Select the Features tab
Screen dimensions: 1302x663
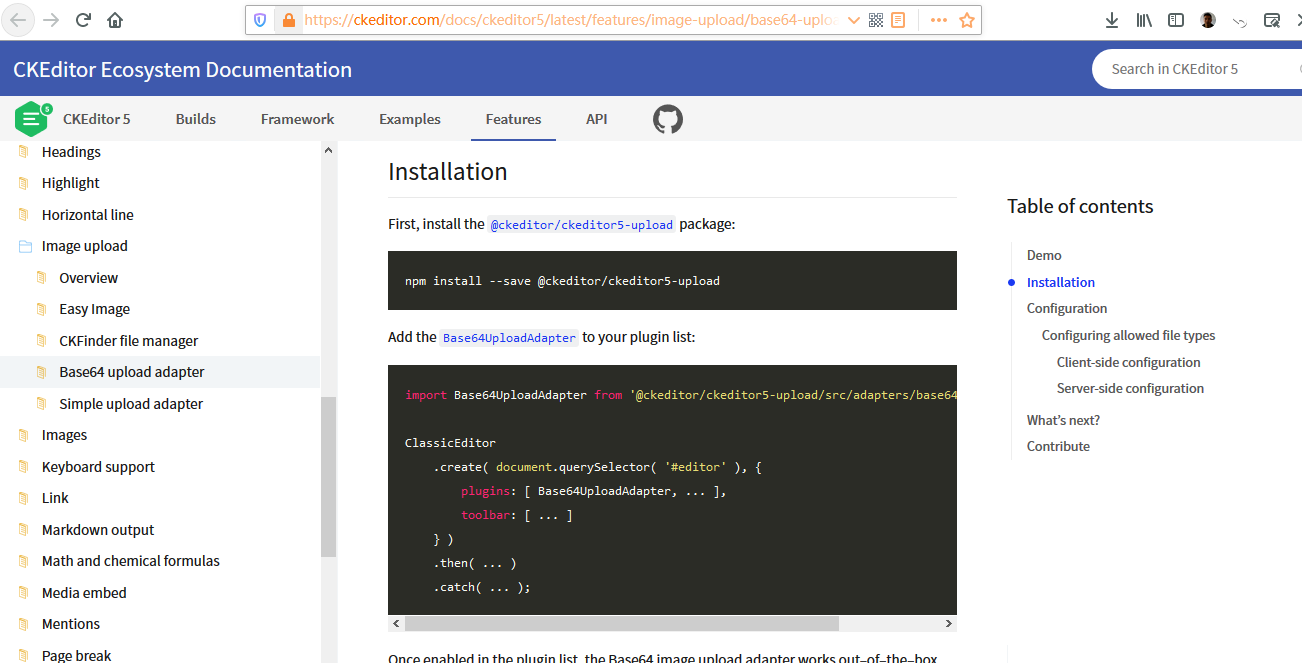pos(513,119)
